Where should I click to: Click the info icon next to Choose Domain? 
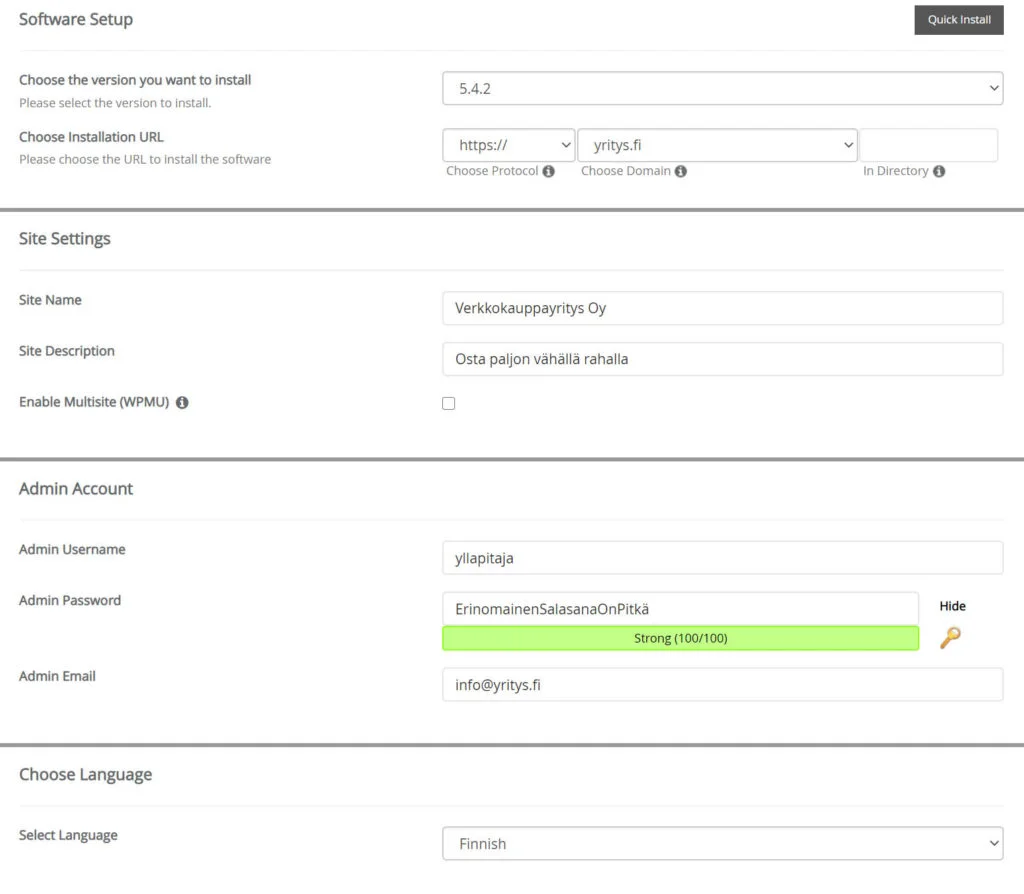pos(680,171)
